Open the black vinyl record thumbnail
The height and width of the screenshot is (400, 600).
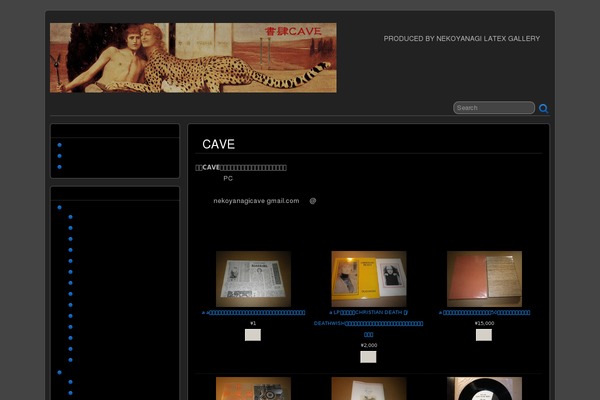tap(484, 389)
